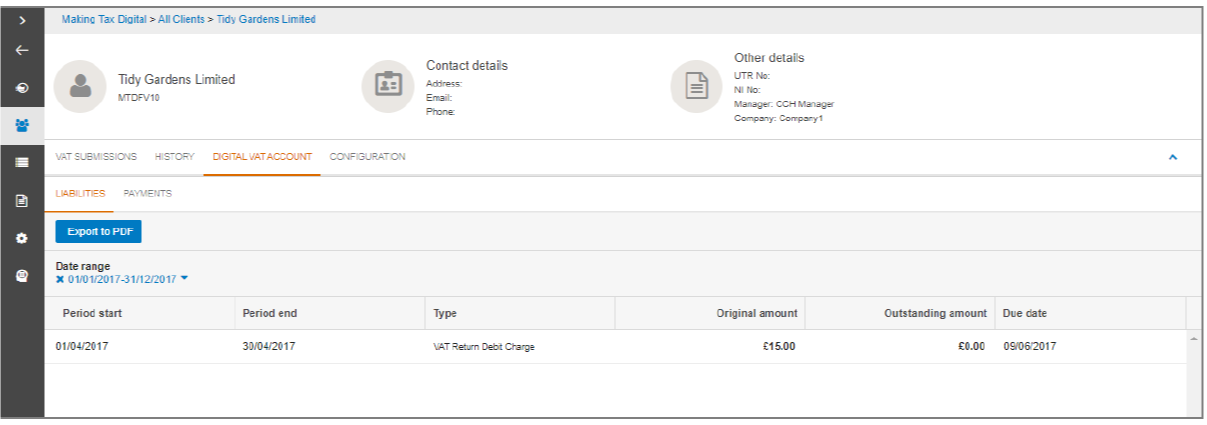Open the document report icon in sidebar

tap(22, 200)
